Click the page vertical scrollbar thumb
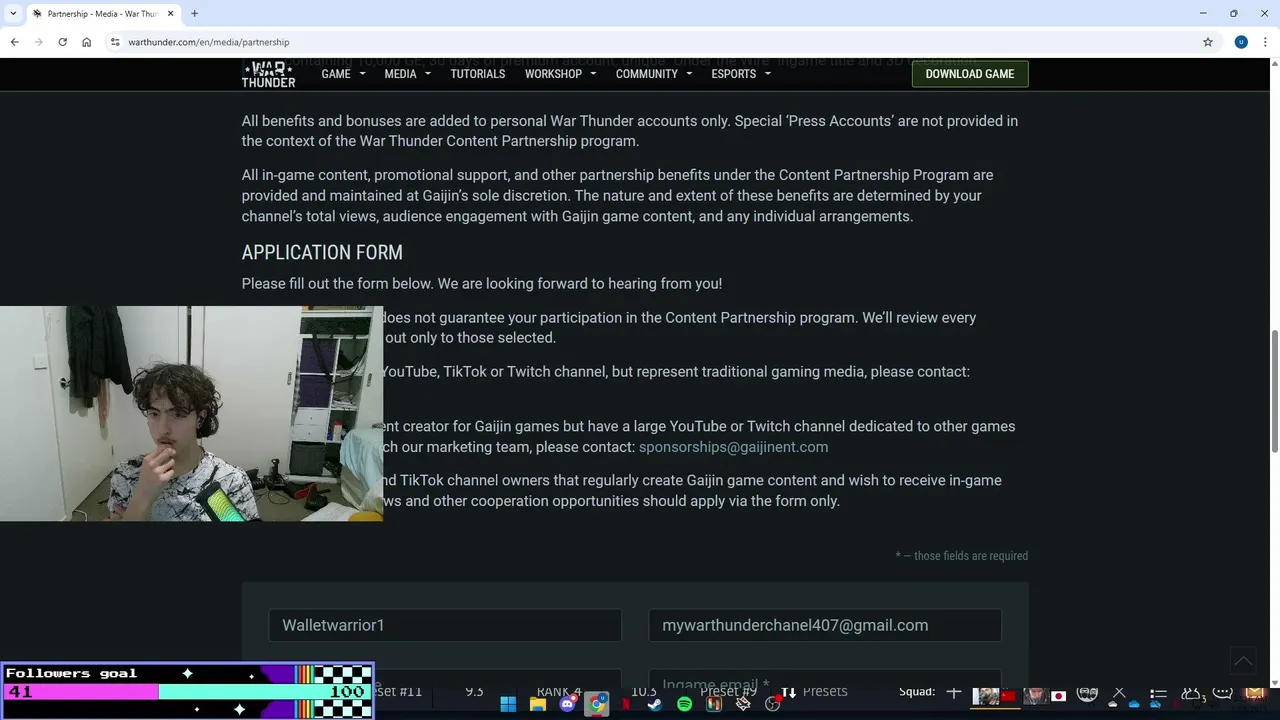This screenshot has height=720, width=1280. click(x=1274, y=390)
